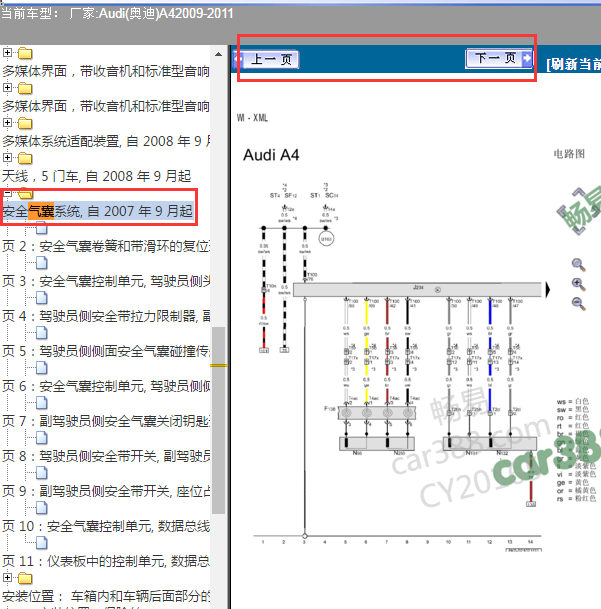Click document icon above 页 6
Viewport: 601px width, 609px height.
pyautogui.click(x=42, y=368)
